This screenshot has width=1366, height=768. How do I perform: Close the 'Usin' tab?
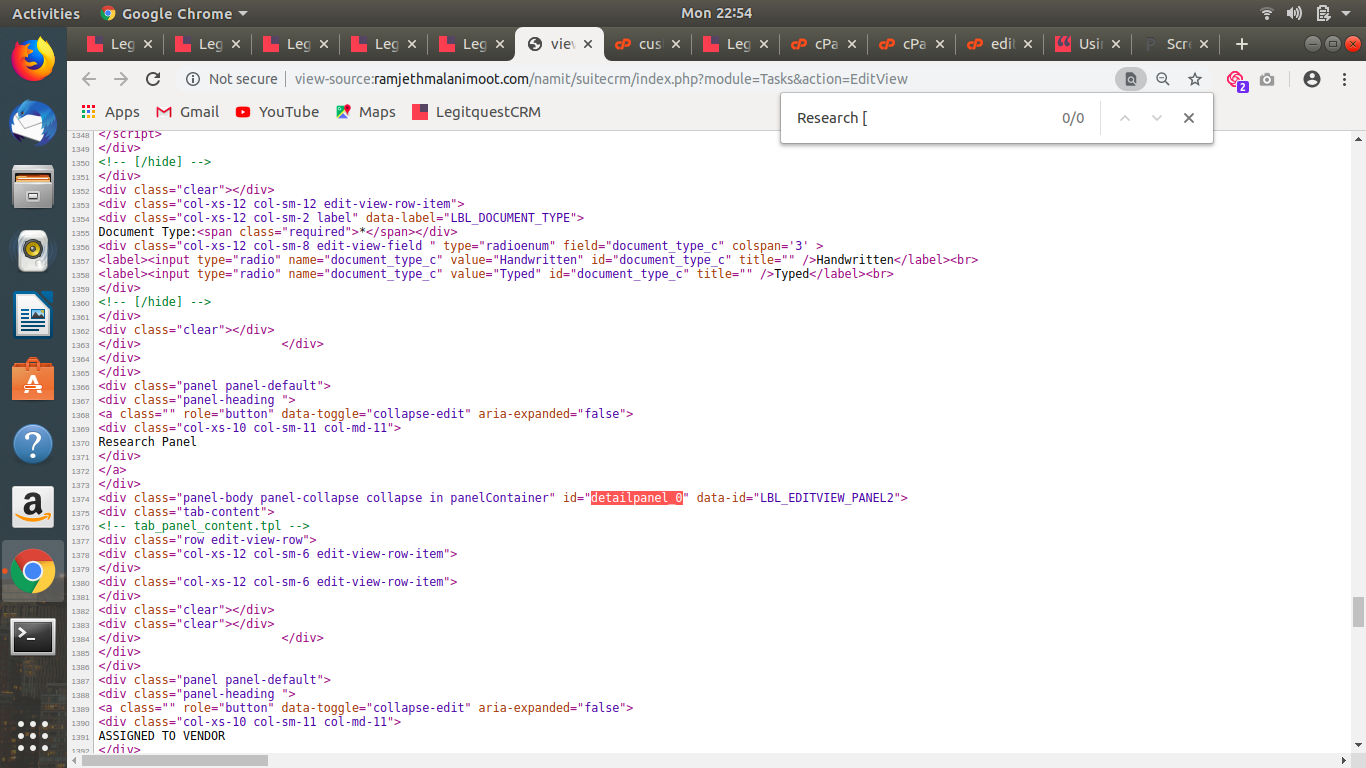[x=1115, y=44]
